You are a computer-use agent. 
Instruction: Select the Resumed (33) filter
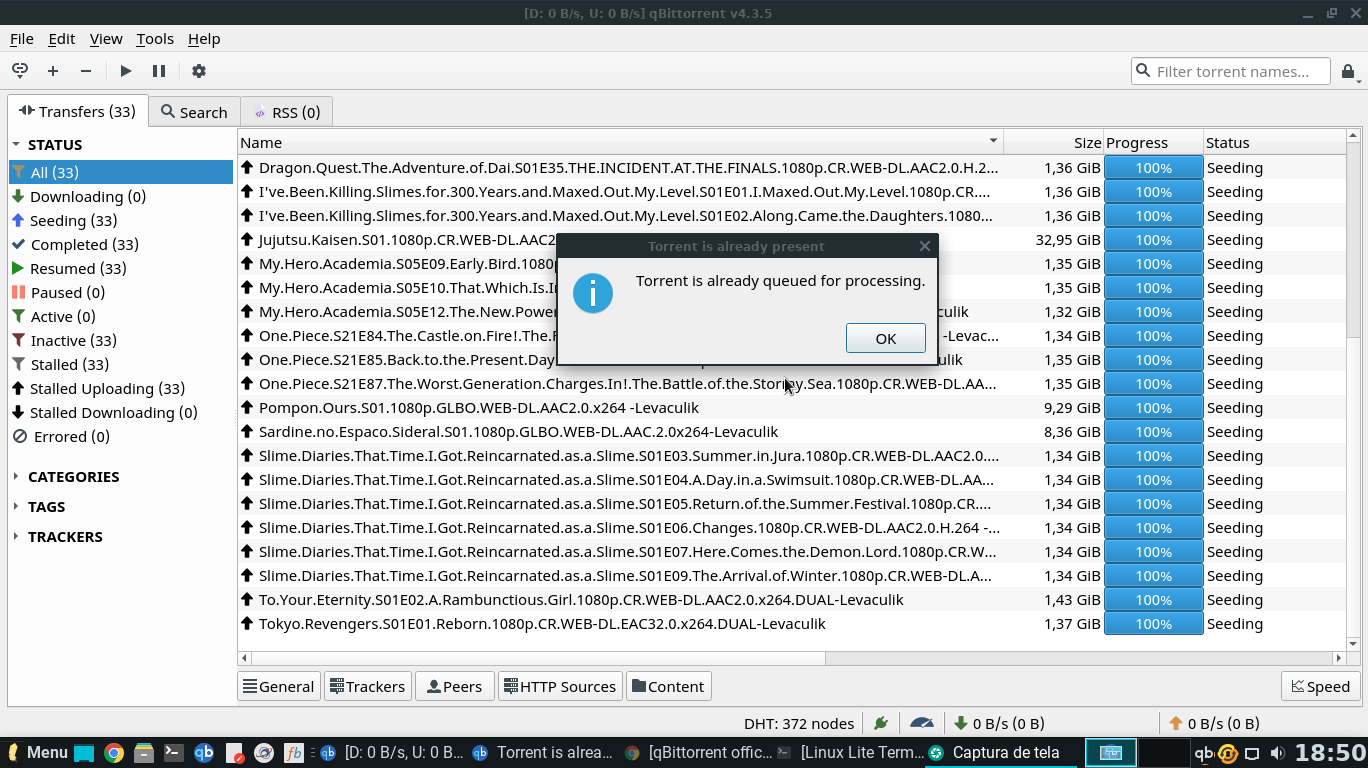(x=121, y=268)
